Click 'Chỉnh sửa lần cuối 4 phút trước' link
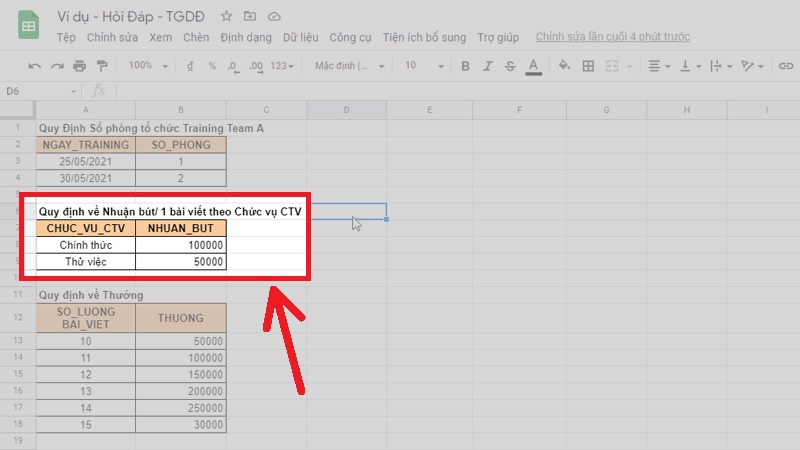 (612, 38)
